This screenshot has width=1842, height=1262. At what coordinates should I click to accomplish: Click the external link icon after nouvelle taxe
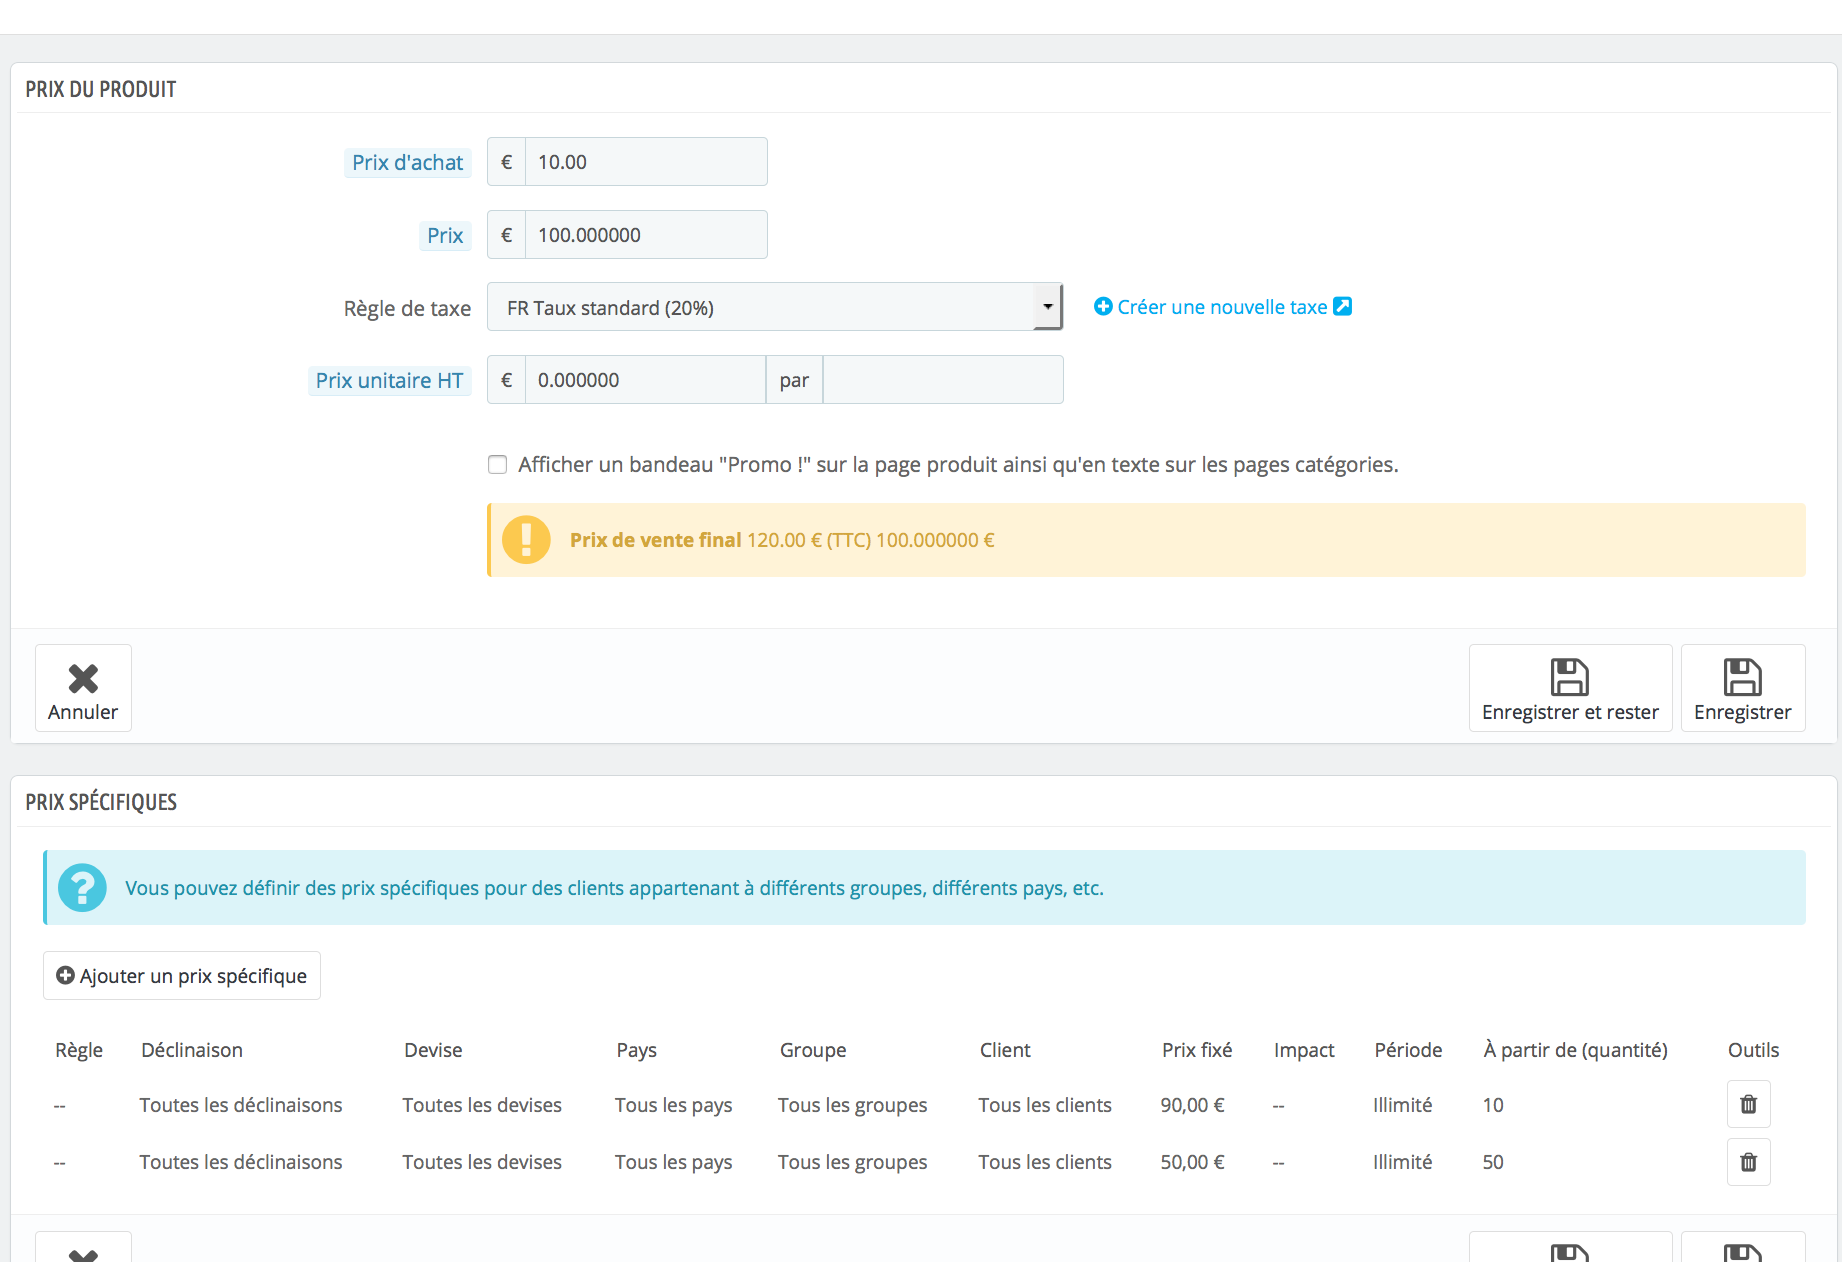[x=1343, y=307]
